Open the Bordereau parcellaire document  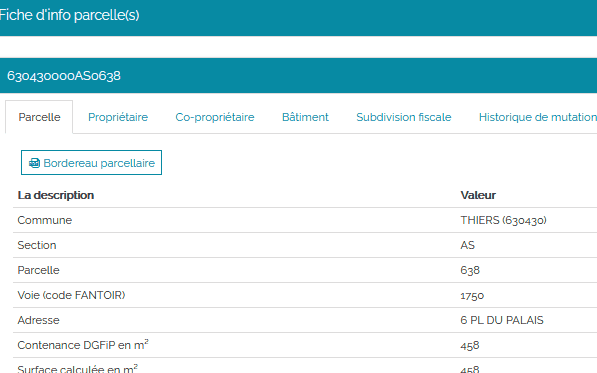[91, 163]
